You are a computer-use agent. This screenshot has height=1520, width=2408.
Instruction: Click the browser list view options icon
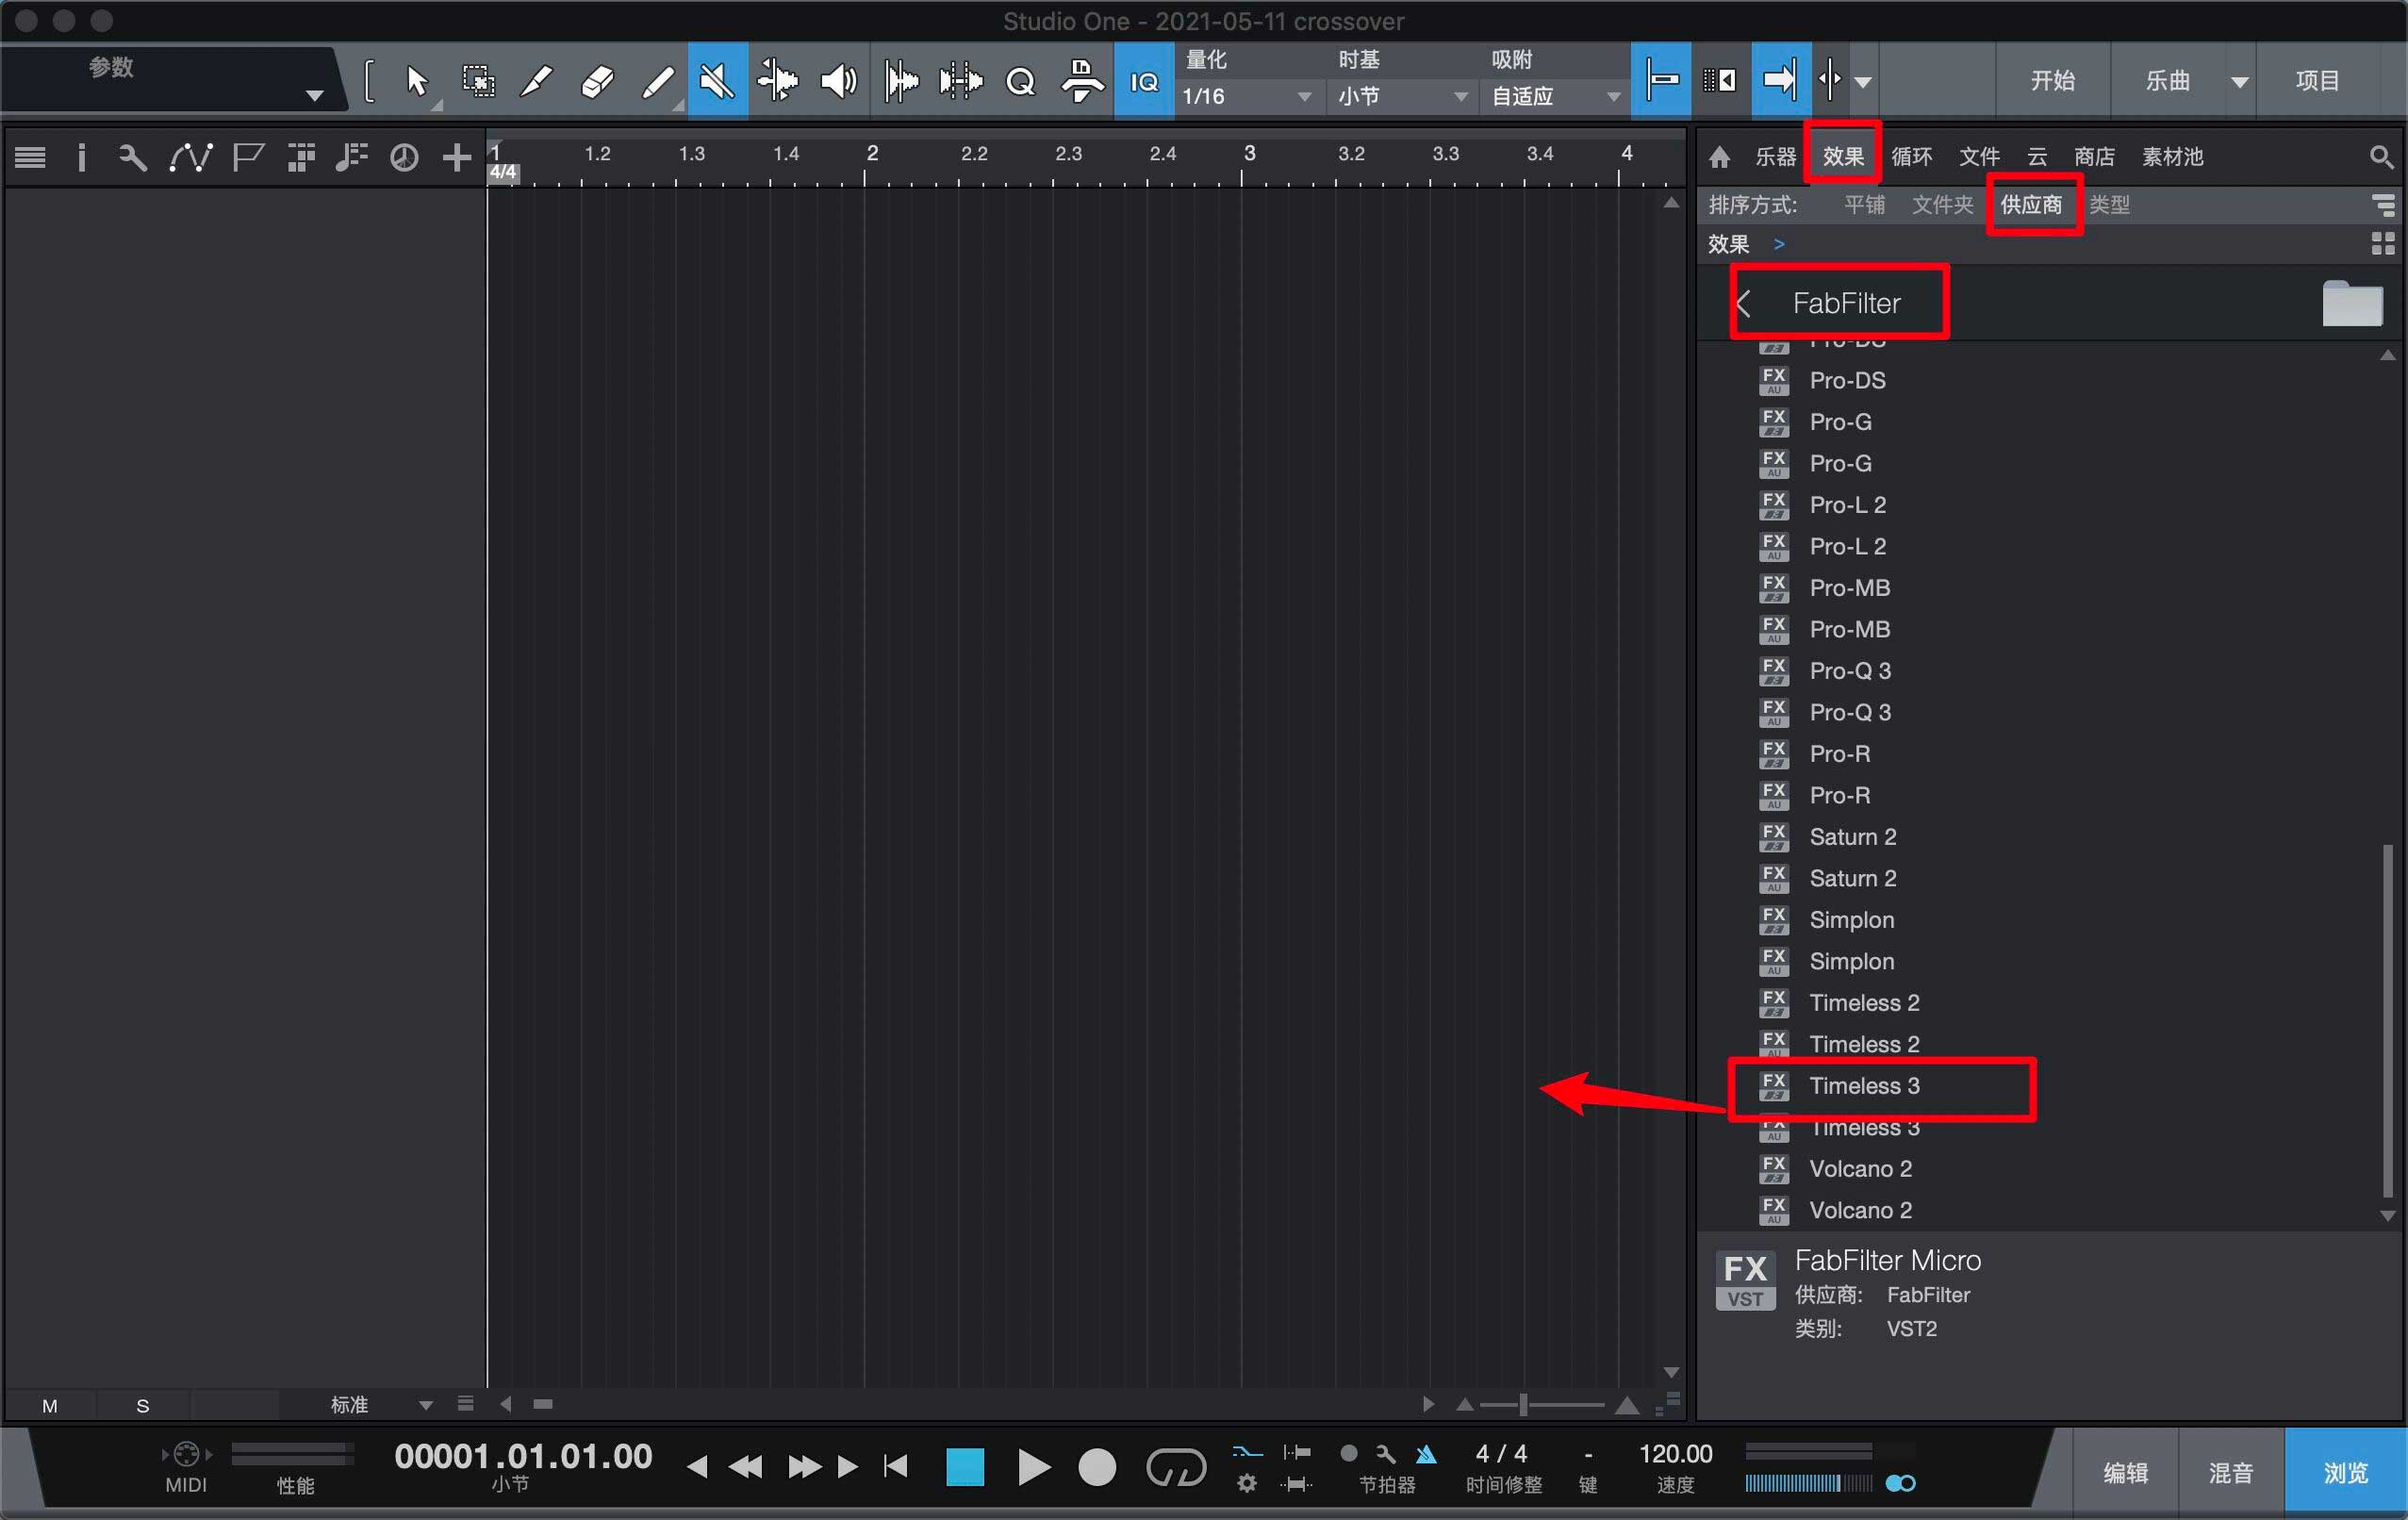click(x=2383, y=205)
